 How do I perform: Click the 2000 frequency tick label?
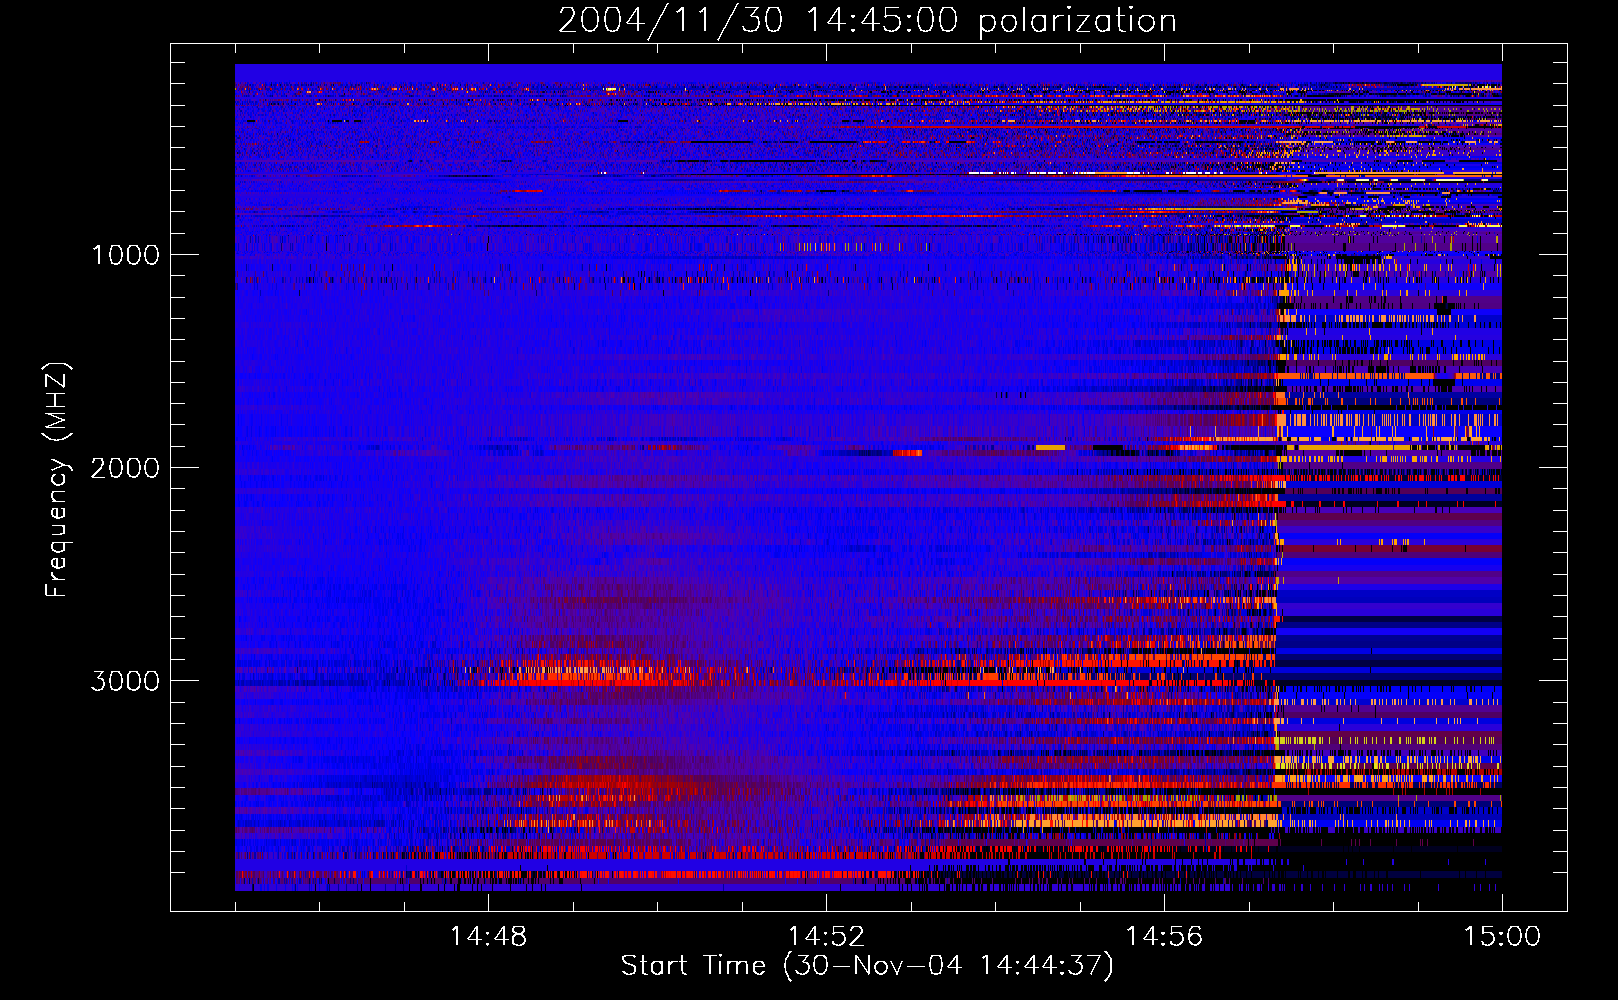click(x=125, y=468)
